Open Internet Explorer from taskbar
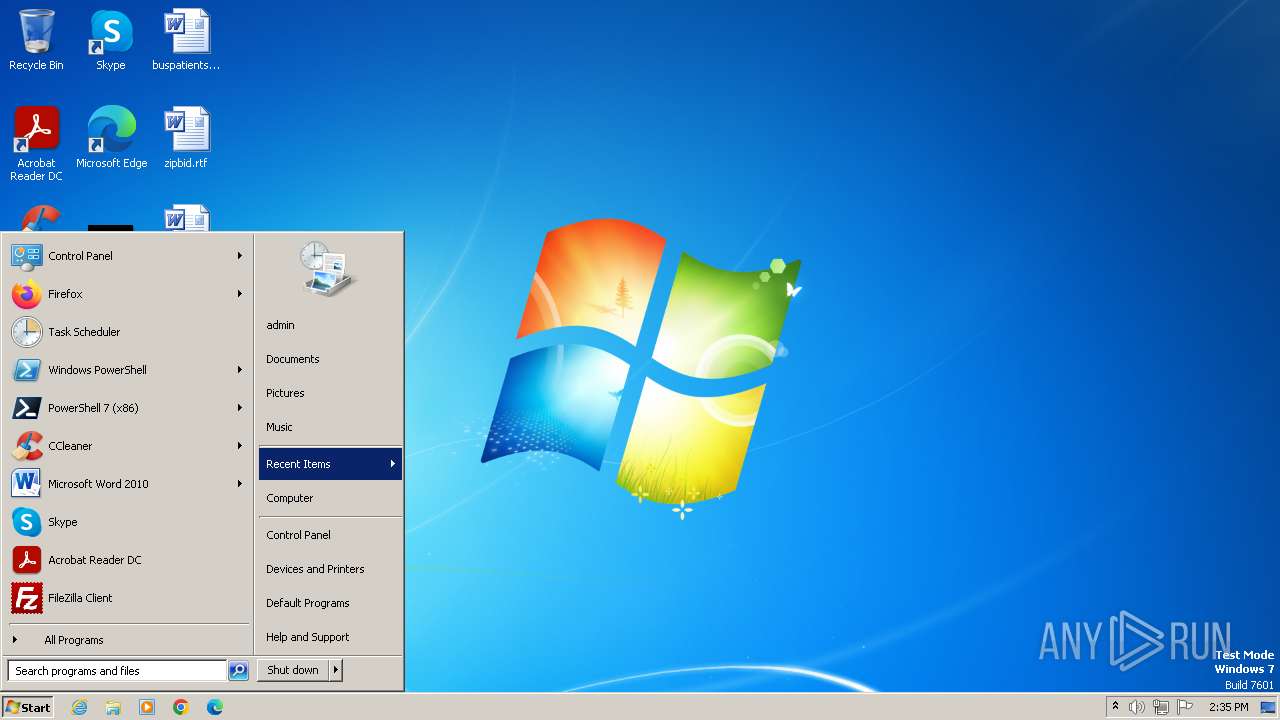Screen dimensions: 1280x720 click(x=79, y=707)
